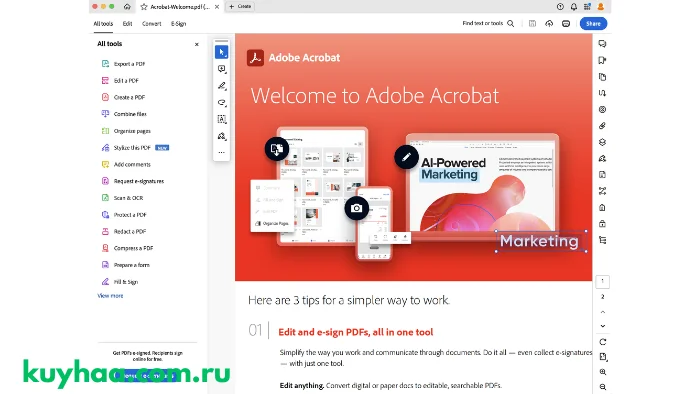Click the page display fit icon above zoom

(603, 357)
